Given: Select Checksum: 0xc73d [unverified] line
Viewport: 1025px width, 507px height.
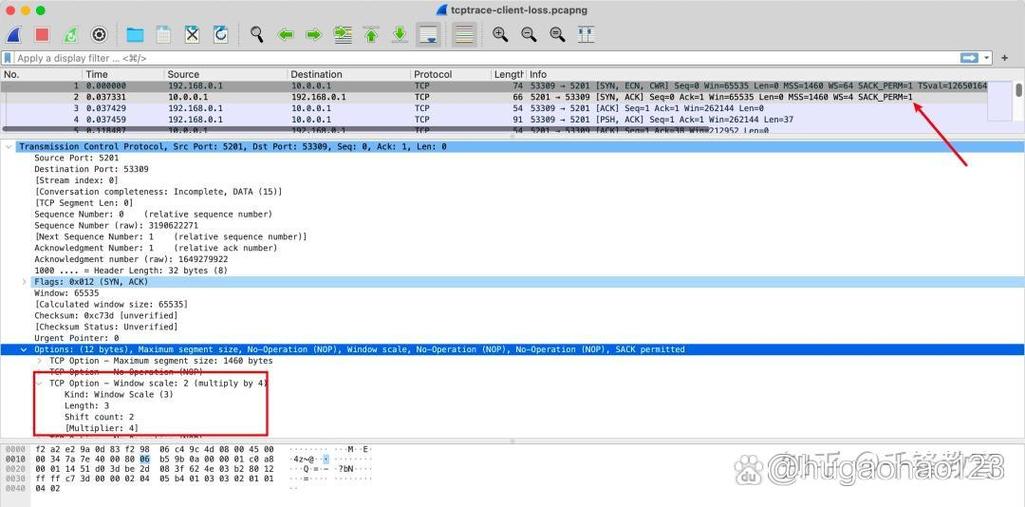Looking at the screenshot, I should 106,316.
